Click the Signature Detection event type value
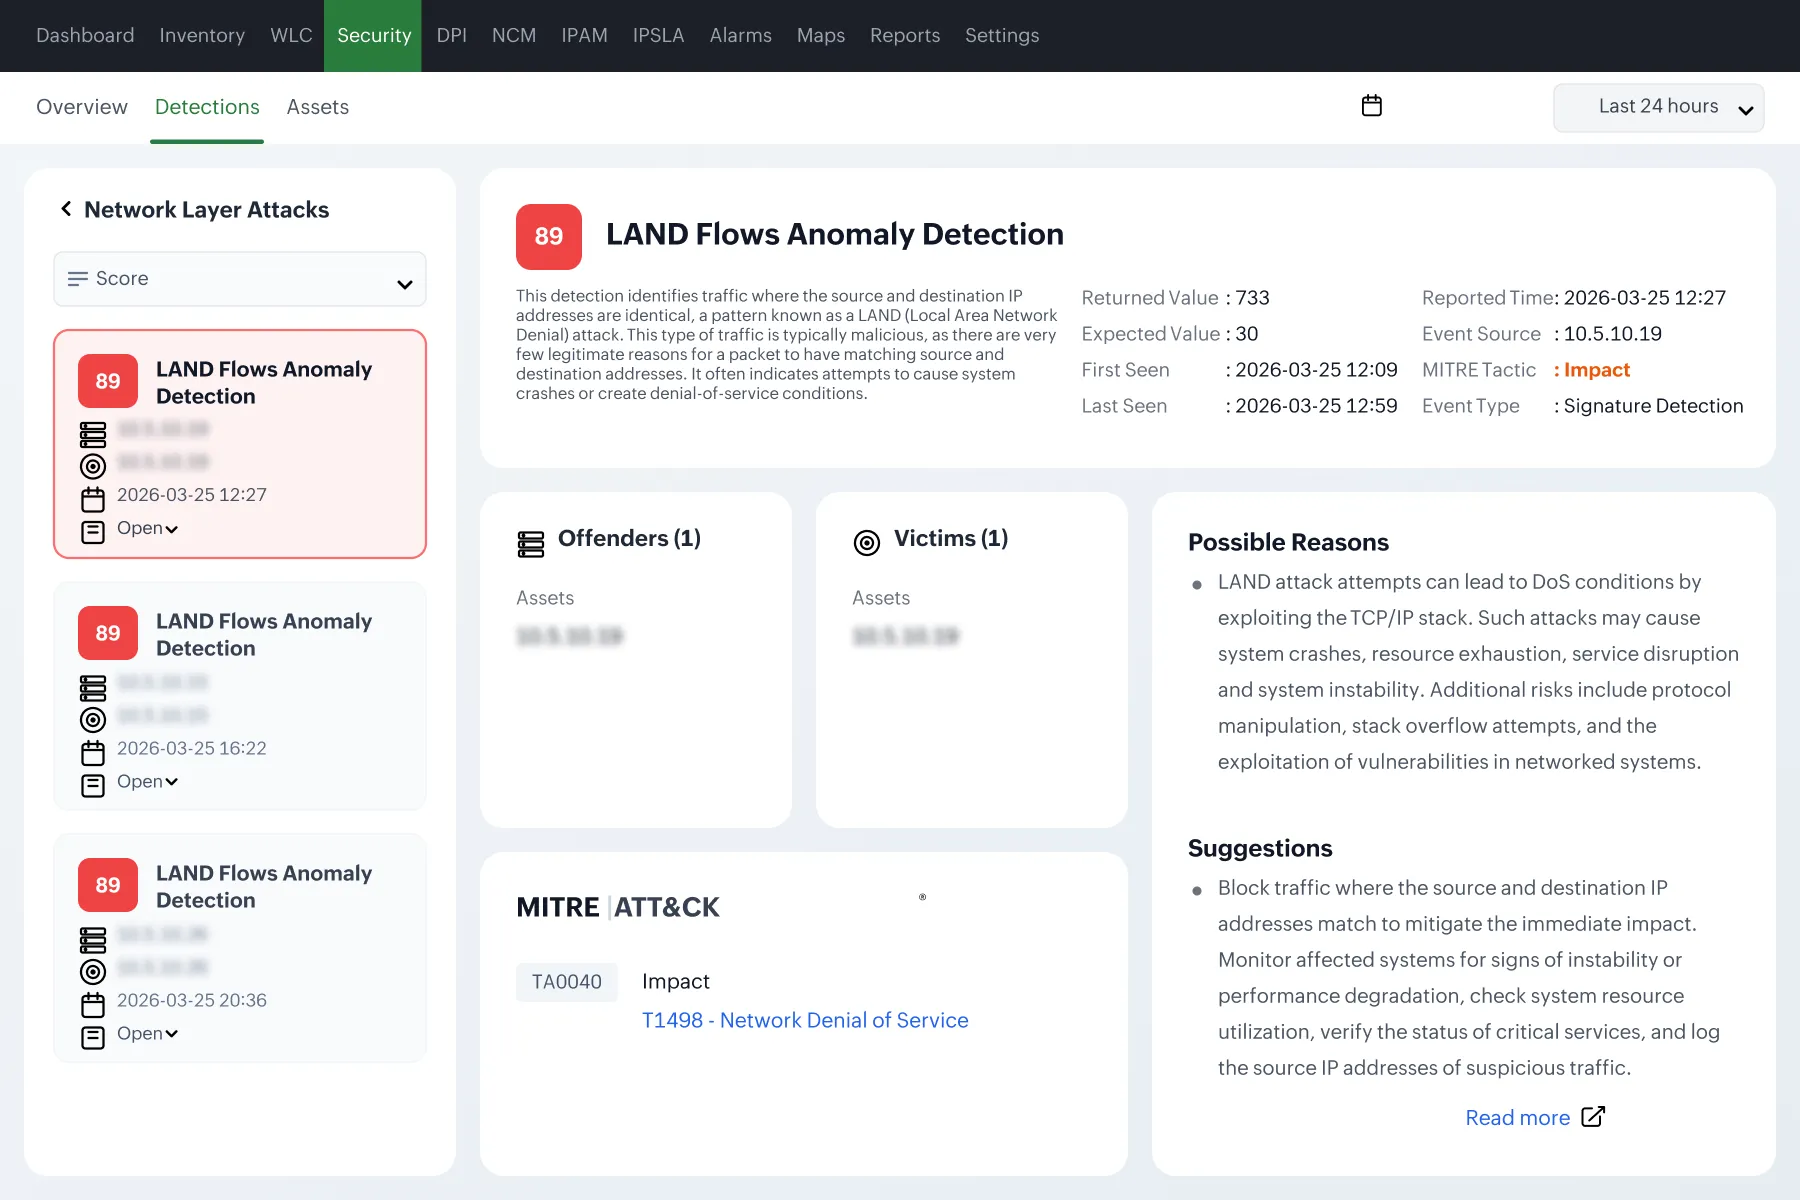This screenshot has height=1200, width=1800. click(x=1654, y=406)
